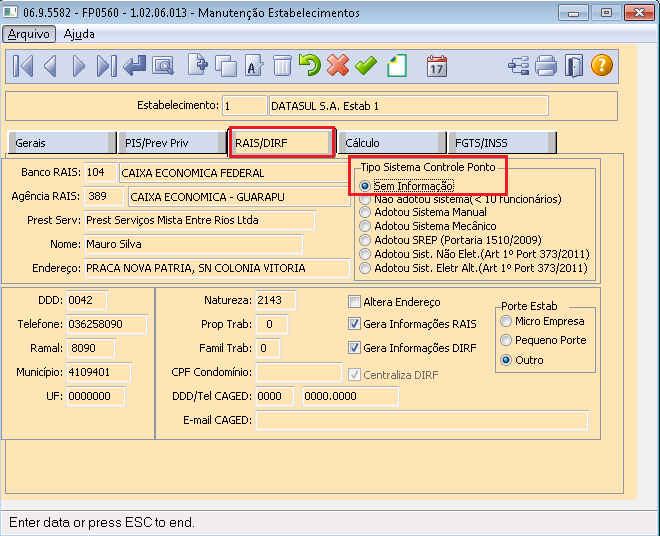The image size is (660, 536).
Task: Toggle Gera Informações RAIS checkbox
Action: (354, 324)
